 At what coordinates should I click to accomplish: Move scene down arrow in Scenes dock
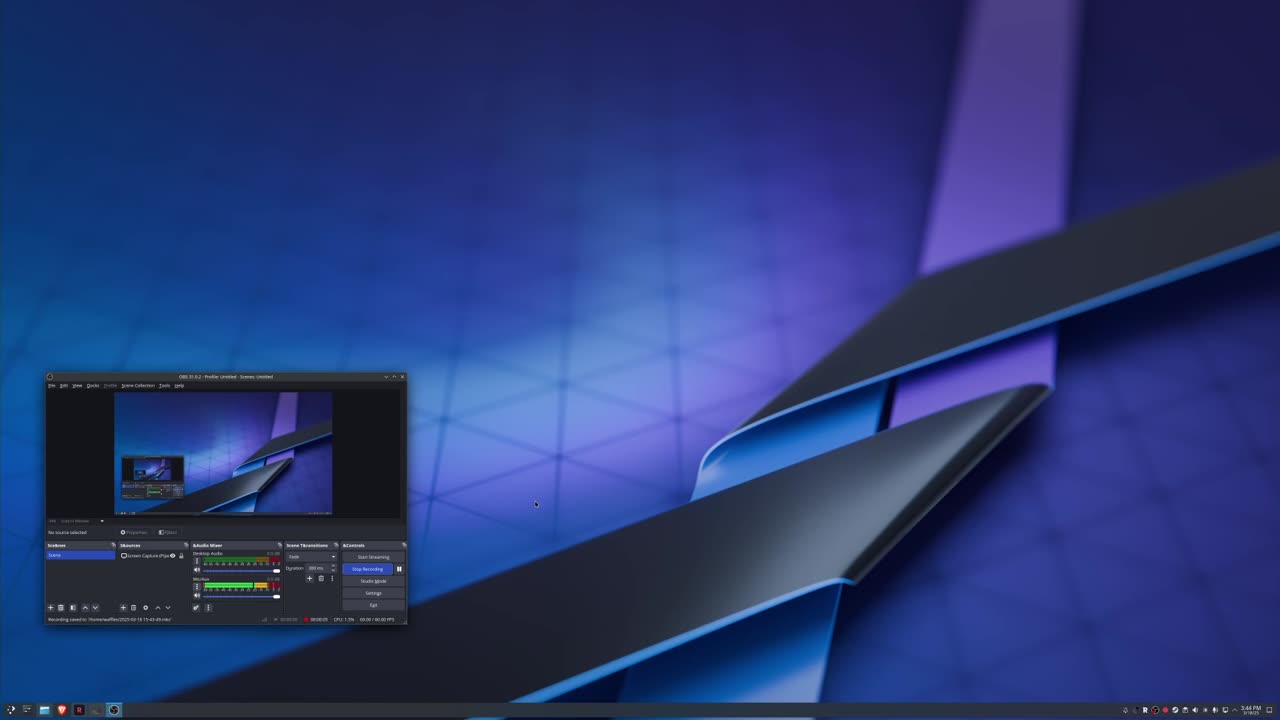(x=95, y=608)
